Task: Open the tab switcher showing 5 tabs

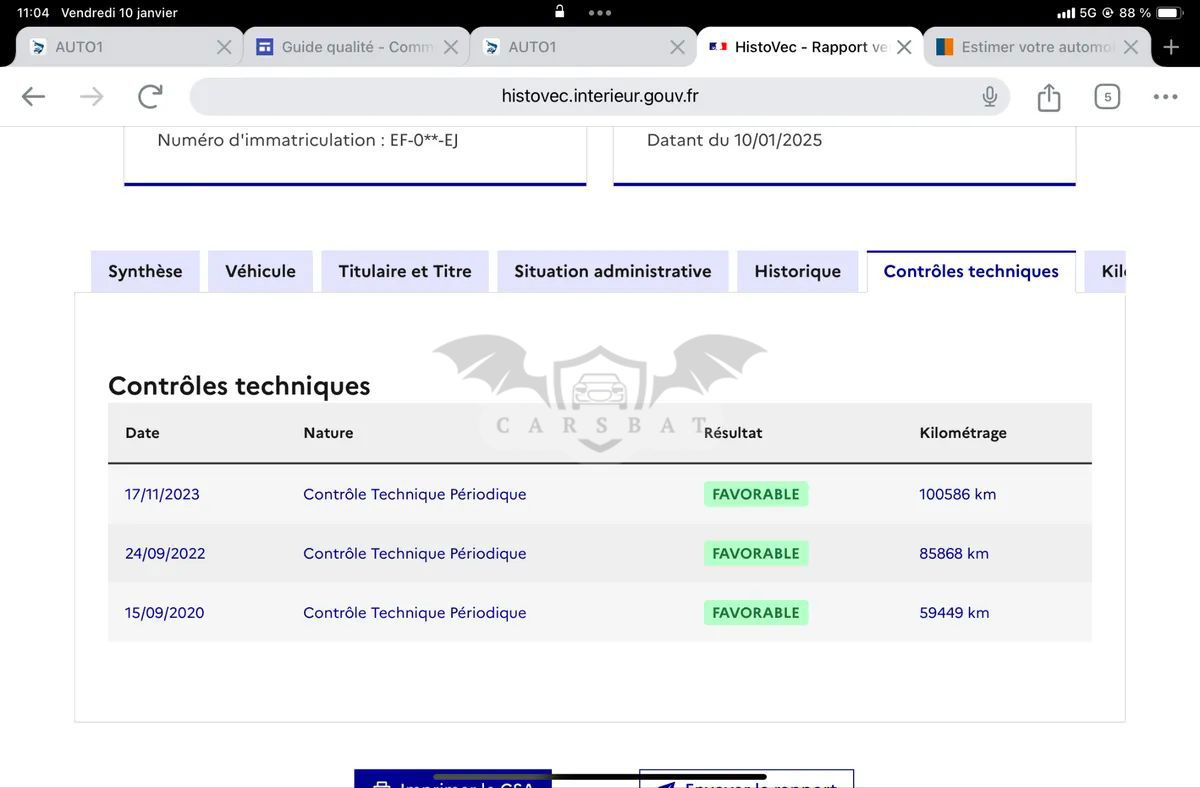Action: pos(1107,97)
